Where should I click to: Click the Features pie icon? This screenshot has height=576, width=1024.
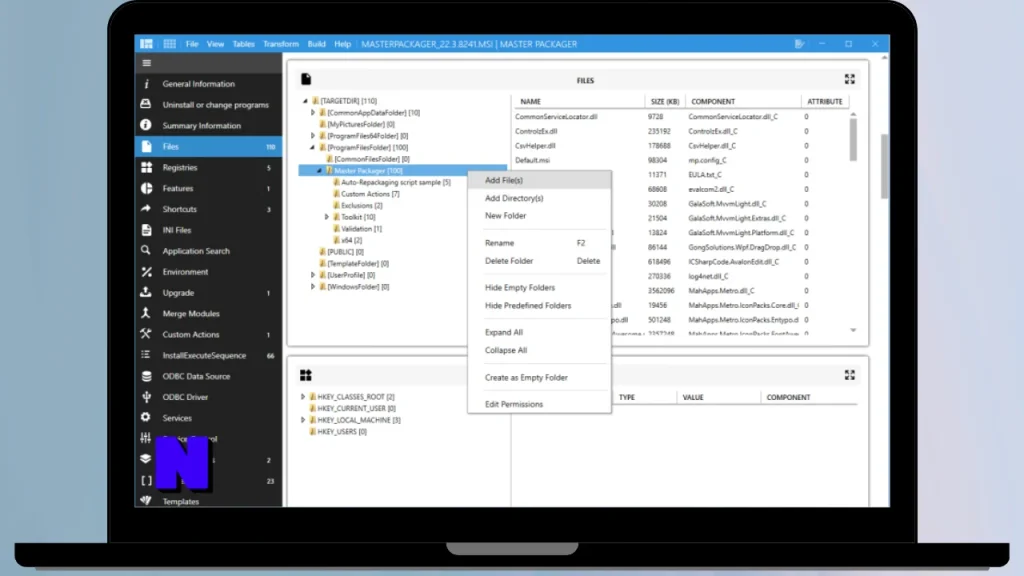[x=146, y=188]
